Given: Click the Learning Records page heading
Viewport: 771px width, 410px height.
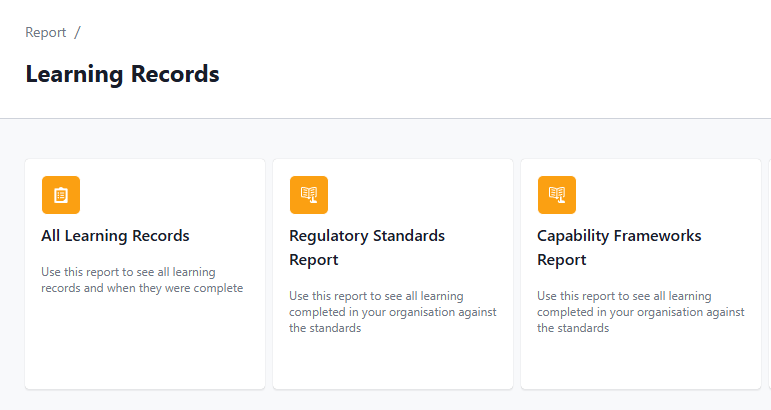Looking at the screenshot, I should click(x=122, y=74).
